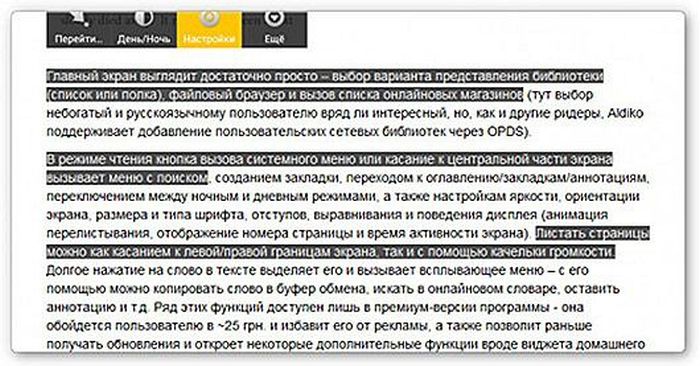The width and height of the screenshot is (700, 366).
Task: Tap the Ещё heart icon
Action: click(273, 19)
